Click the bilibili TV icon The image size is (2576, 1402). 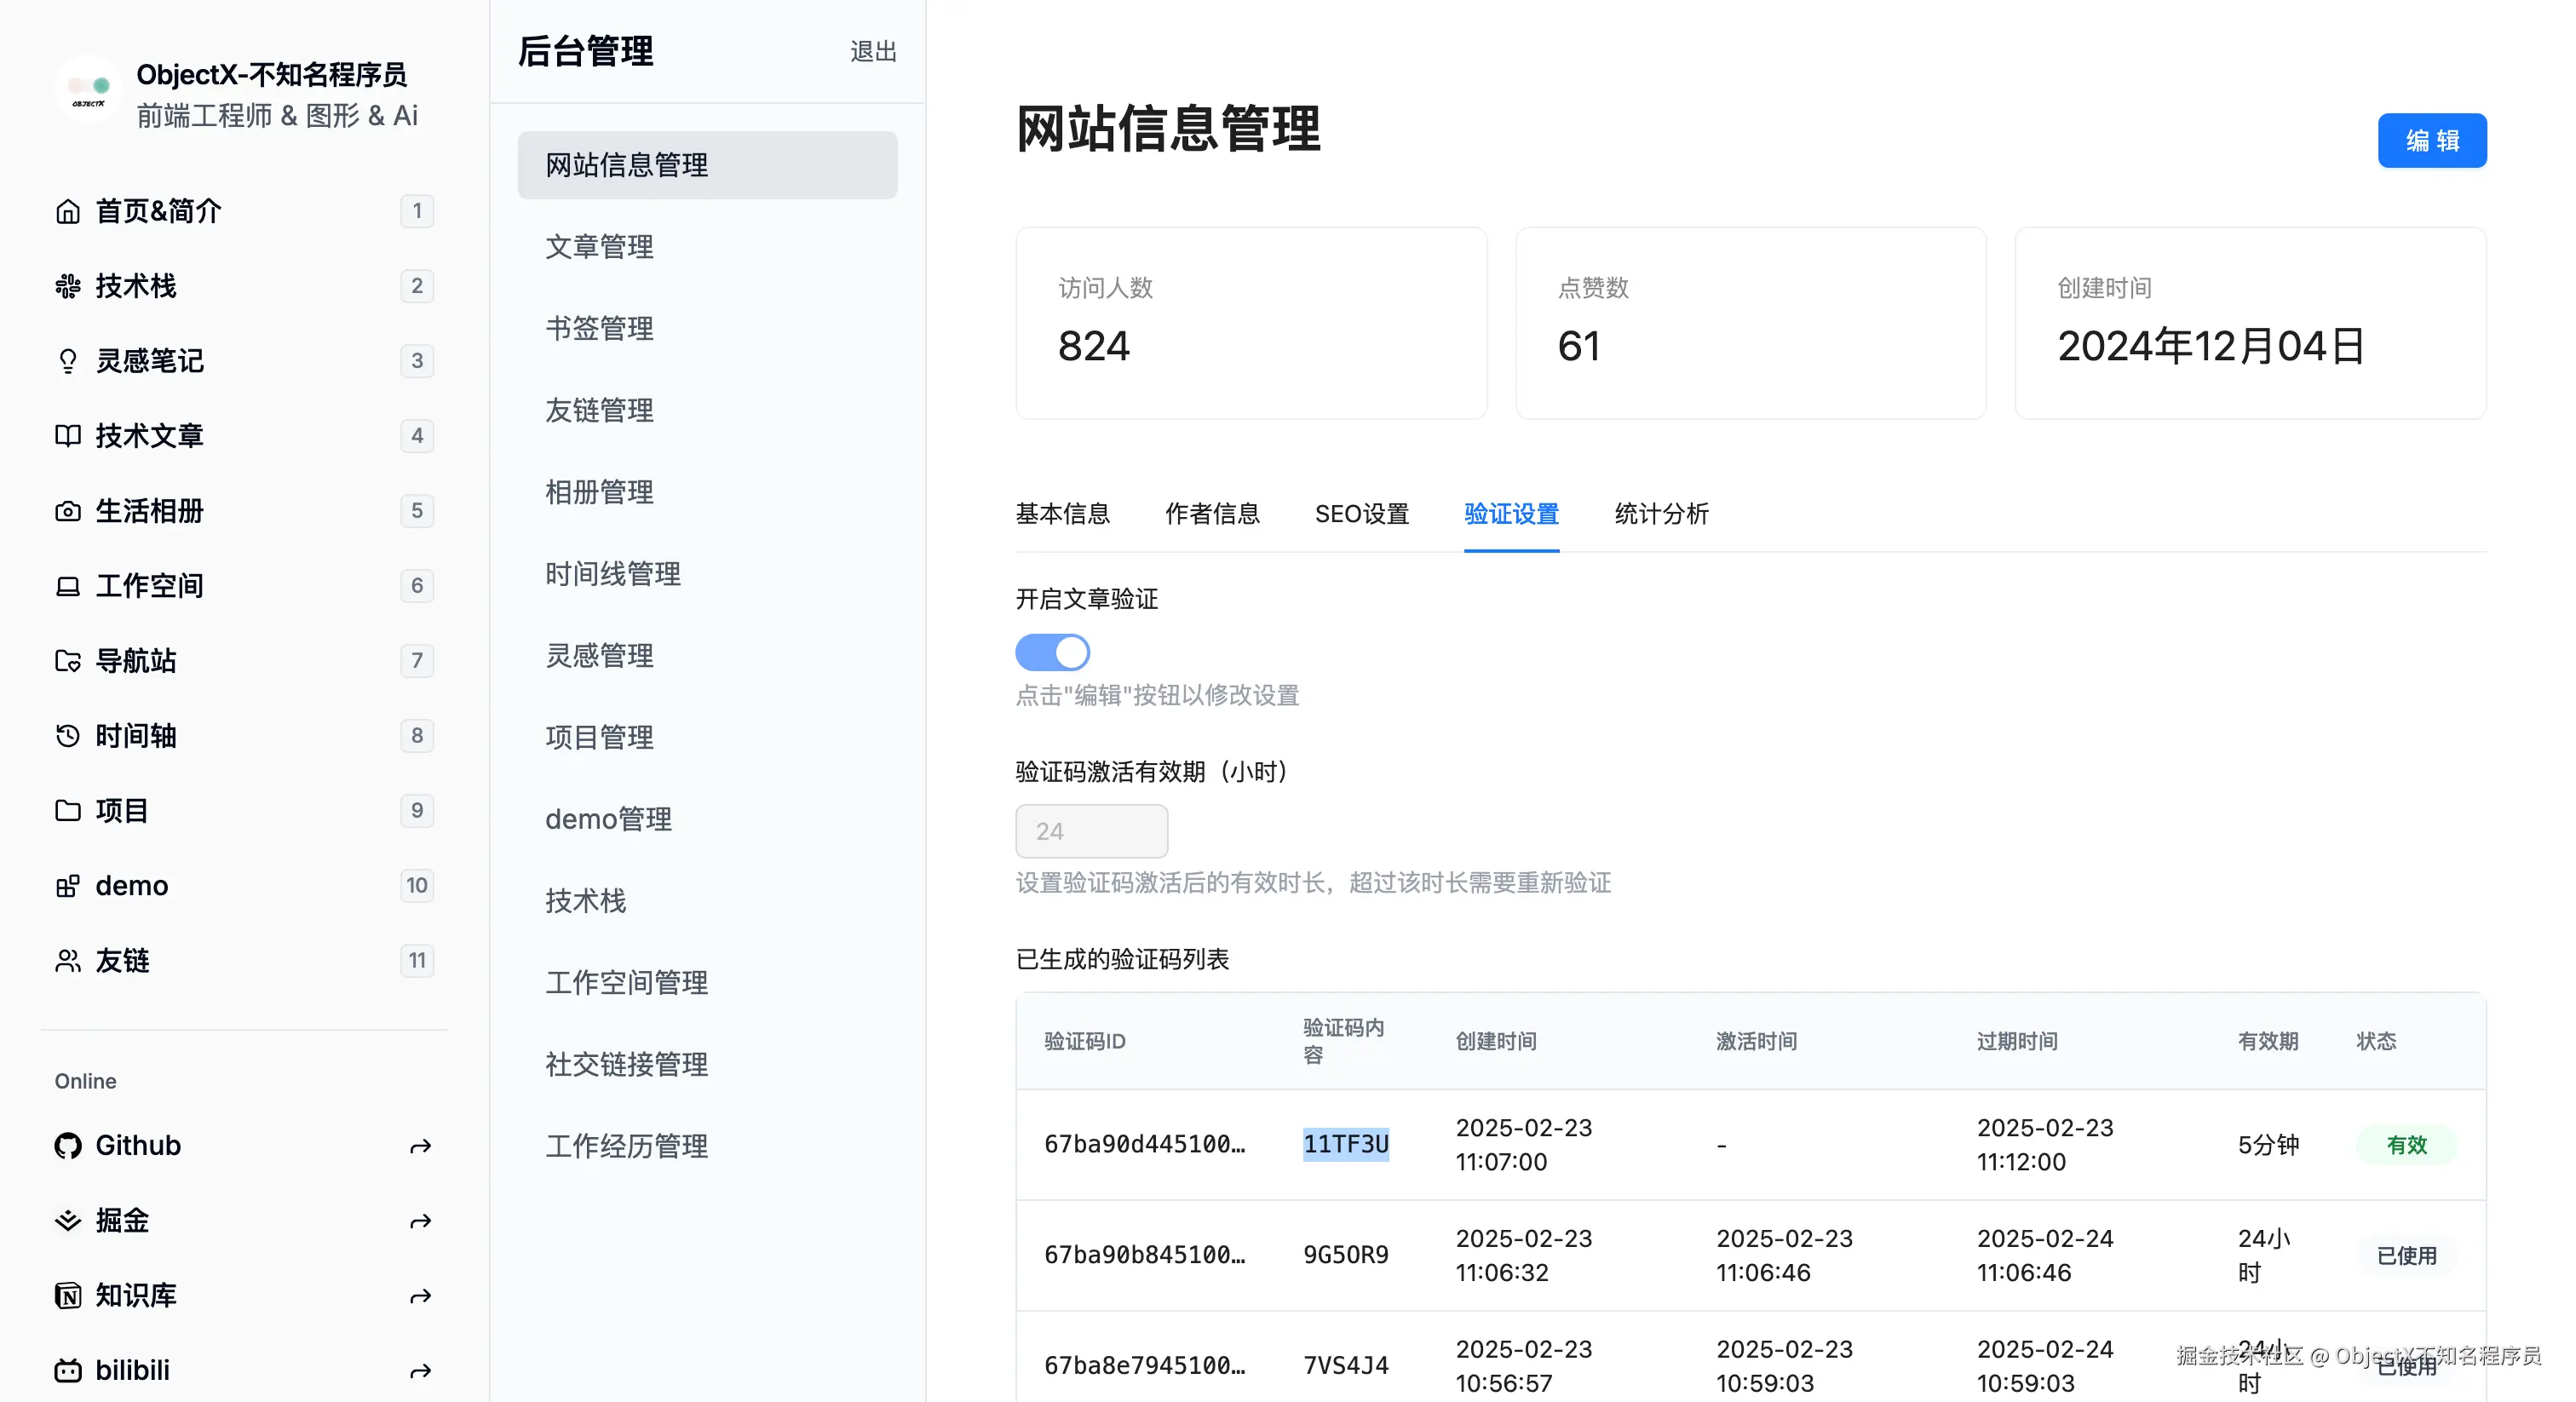(67, 1370)
